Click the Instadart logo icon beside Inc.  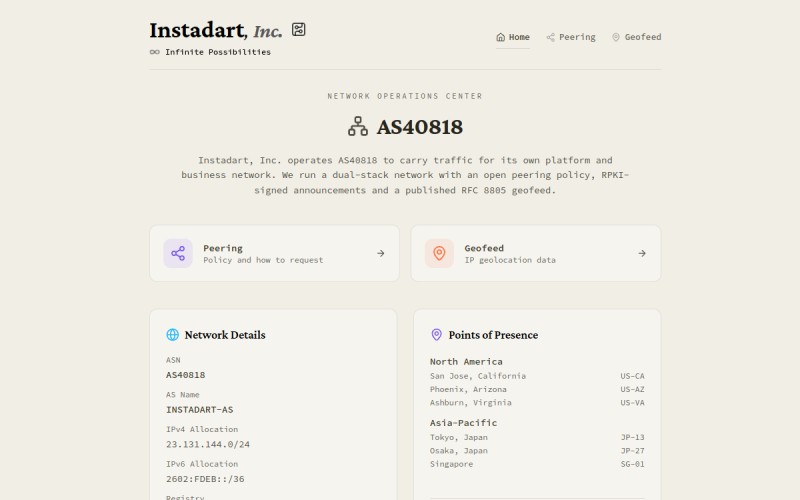pos(298,30)
